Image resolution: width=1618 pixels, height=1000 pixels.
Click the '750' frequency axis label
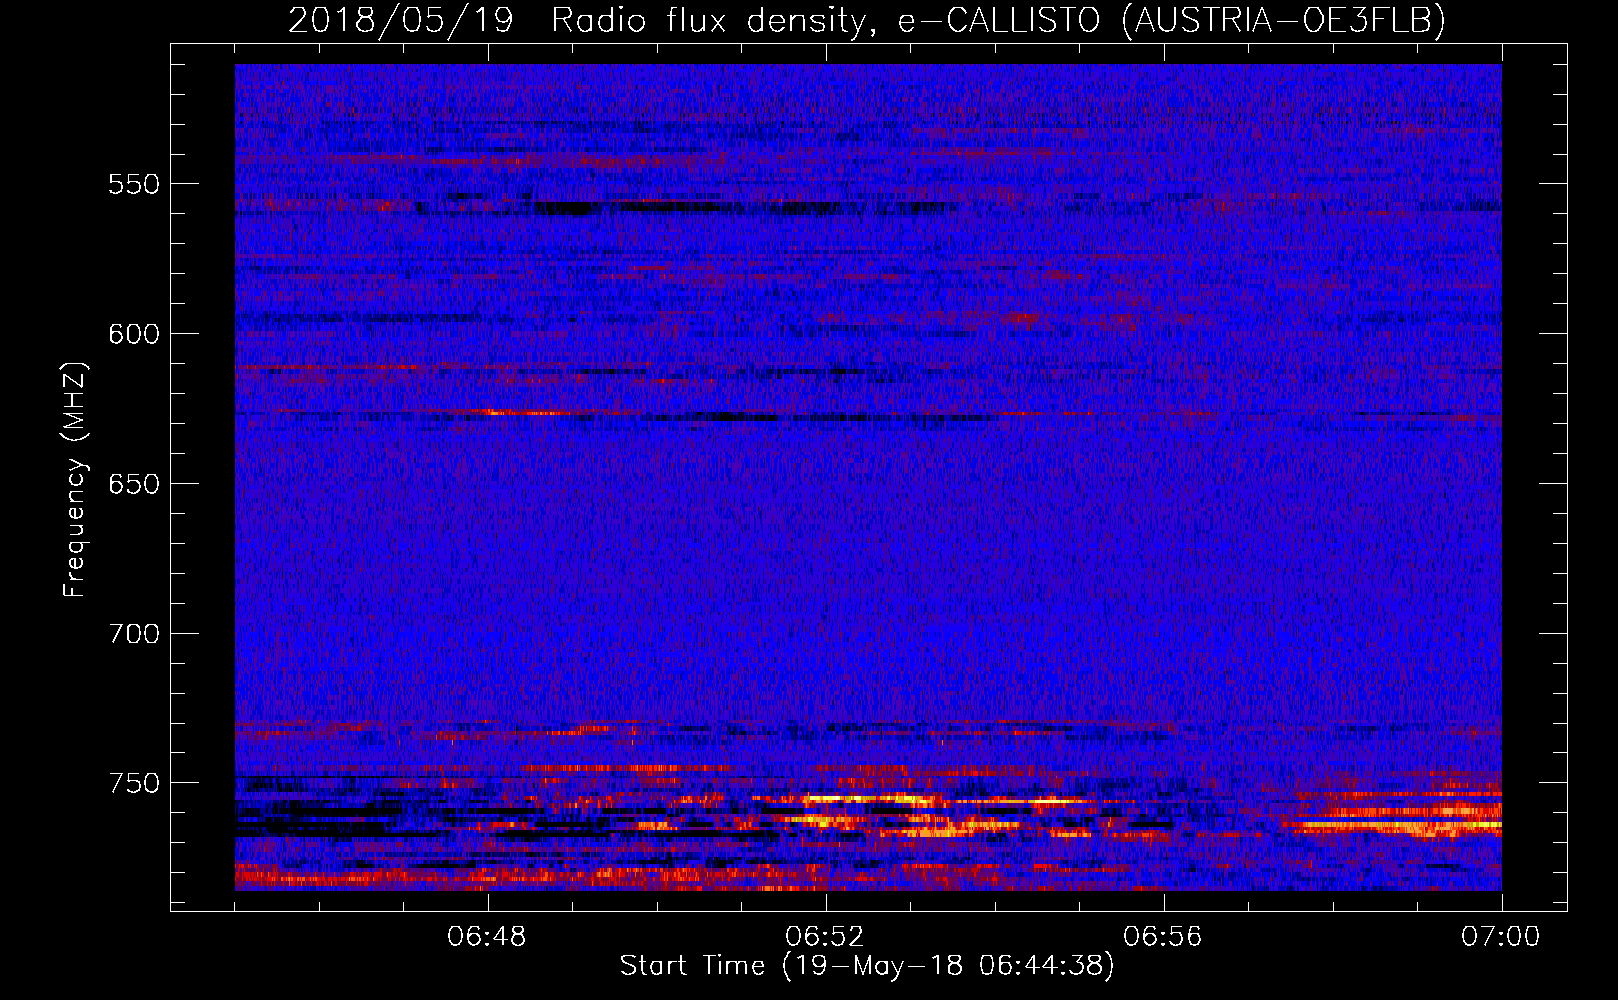point(134,783)
